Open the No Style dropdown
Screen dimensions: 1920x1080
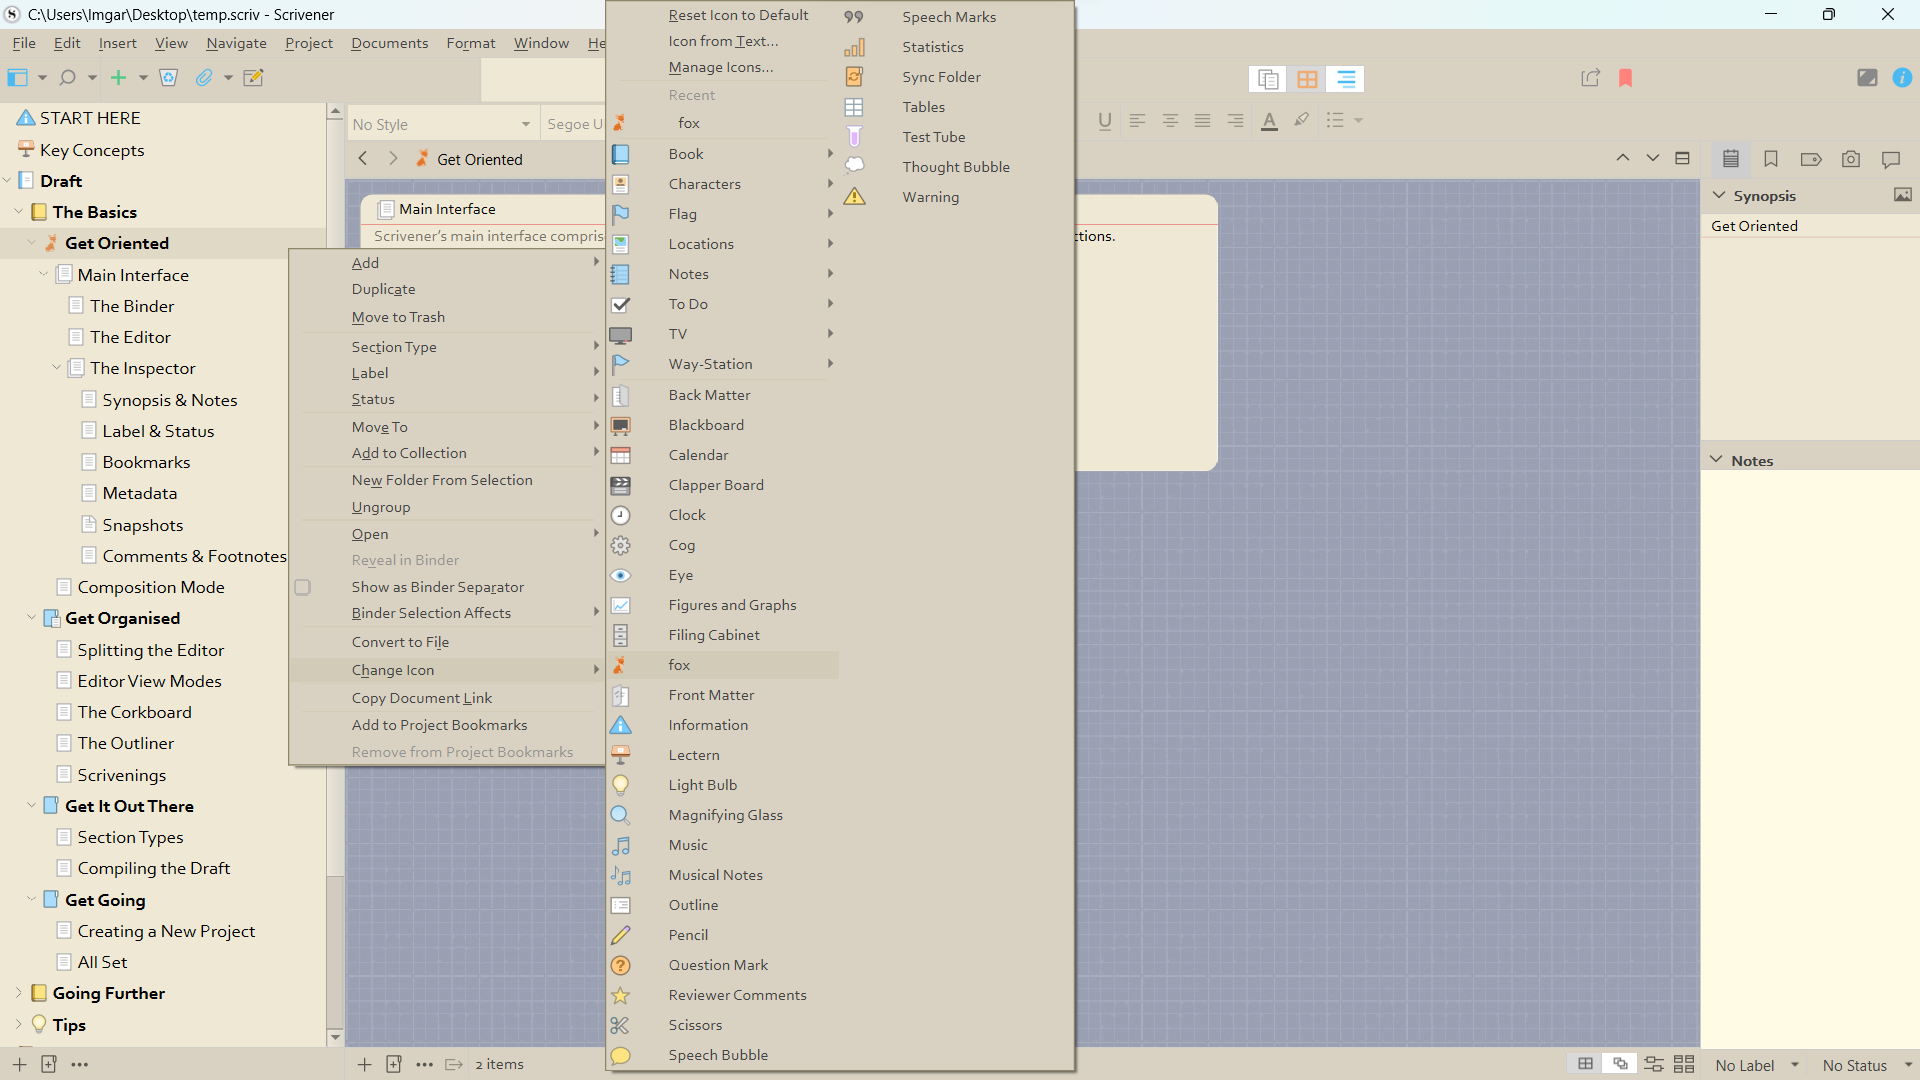(x=440, y=123)
